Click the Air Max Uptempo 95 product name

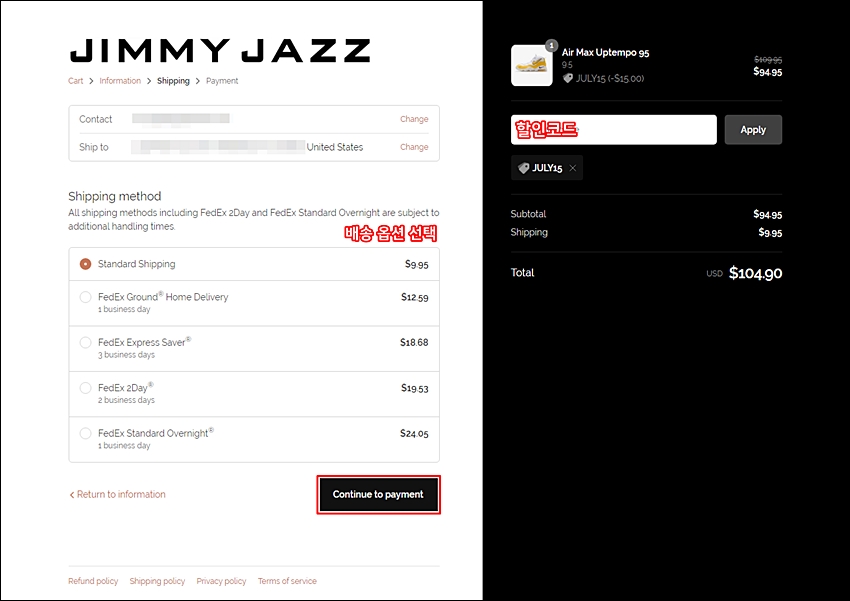point(606,53)
